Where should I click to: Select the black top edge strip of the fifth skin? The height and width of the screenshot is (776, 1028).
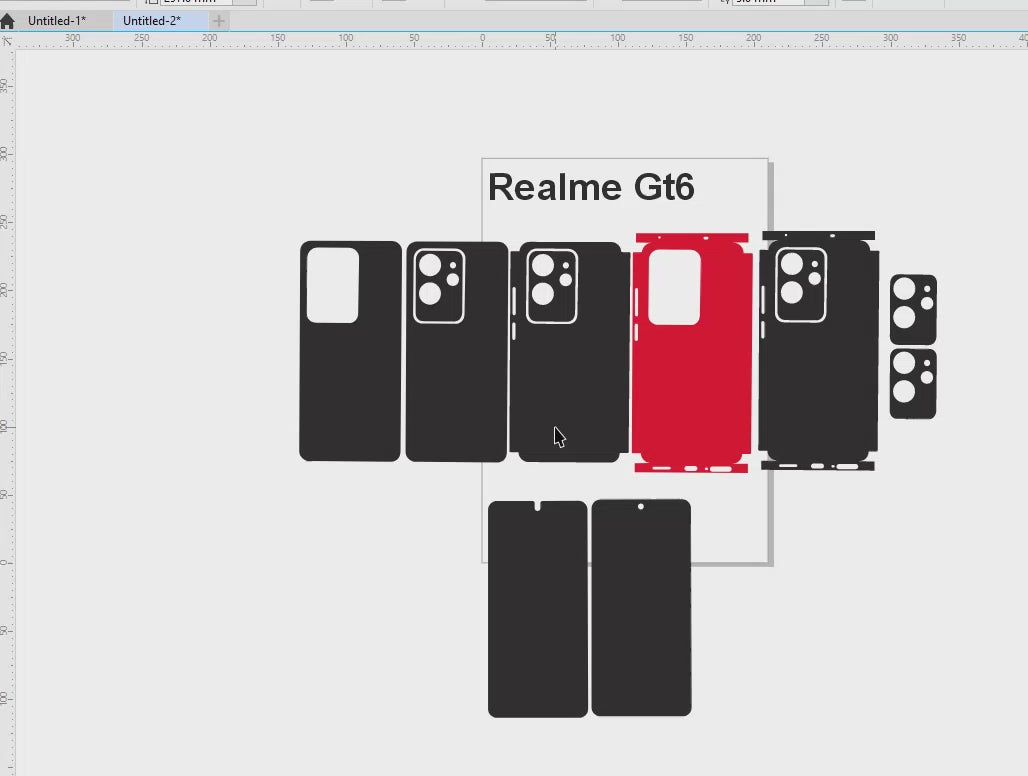[x=818, y=236]
